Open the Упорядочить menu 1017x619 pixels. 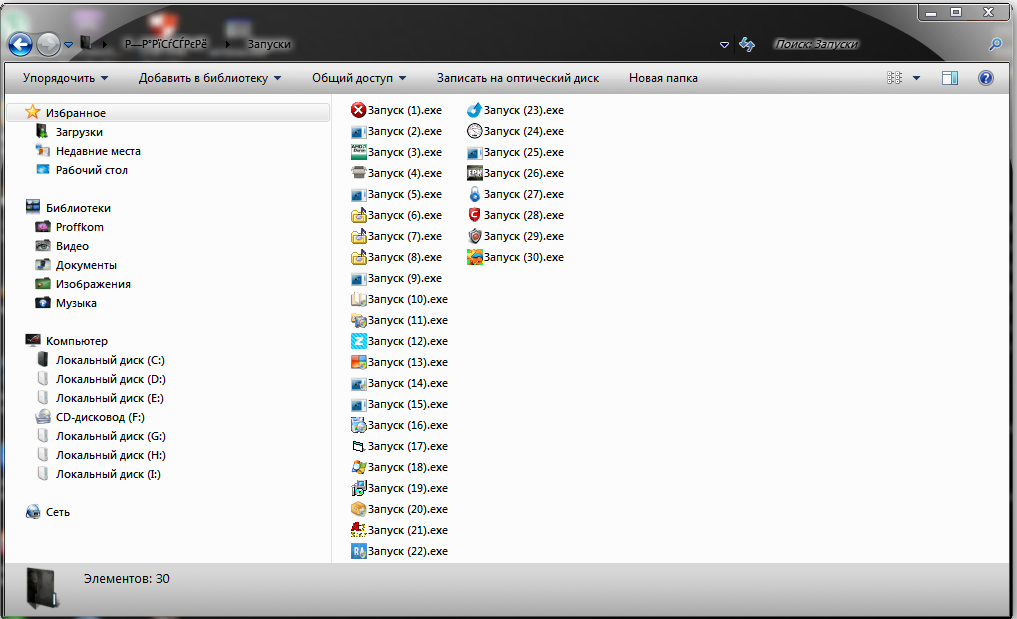[x=66, y=78]
